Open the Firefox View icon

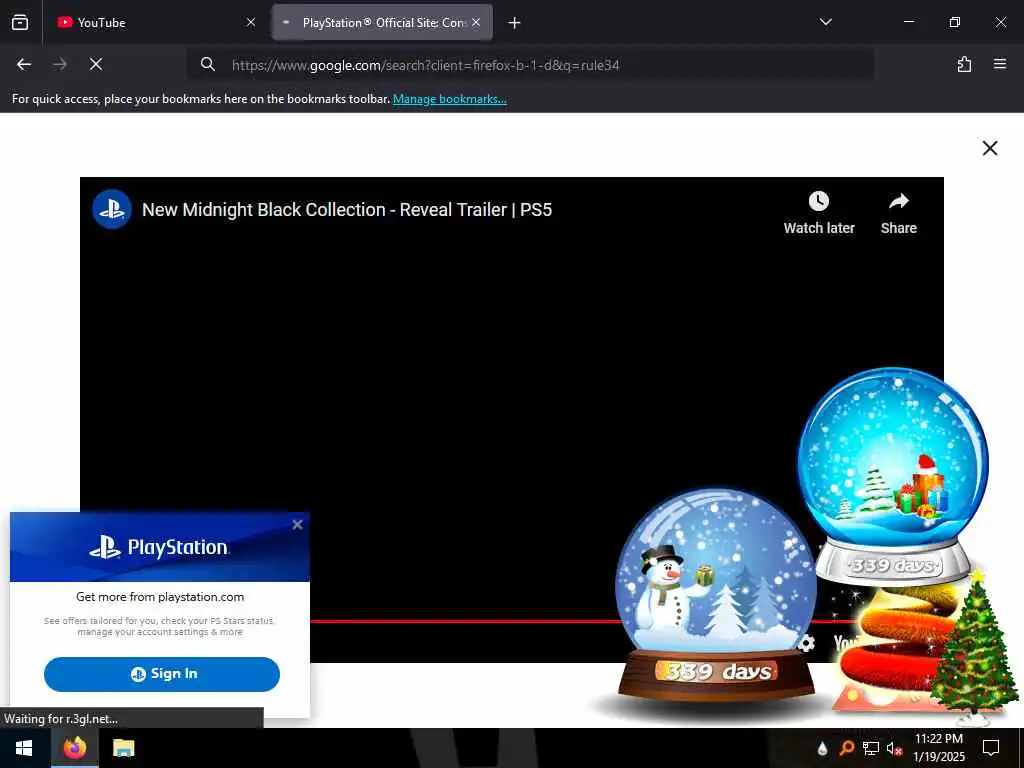(x=20, y=22)
